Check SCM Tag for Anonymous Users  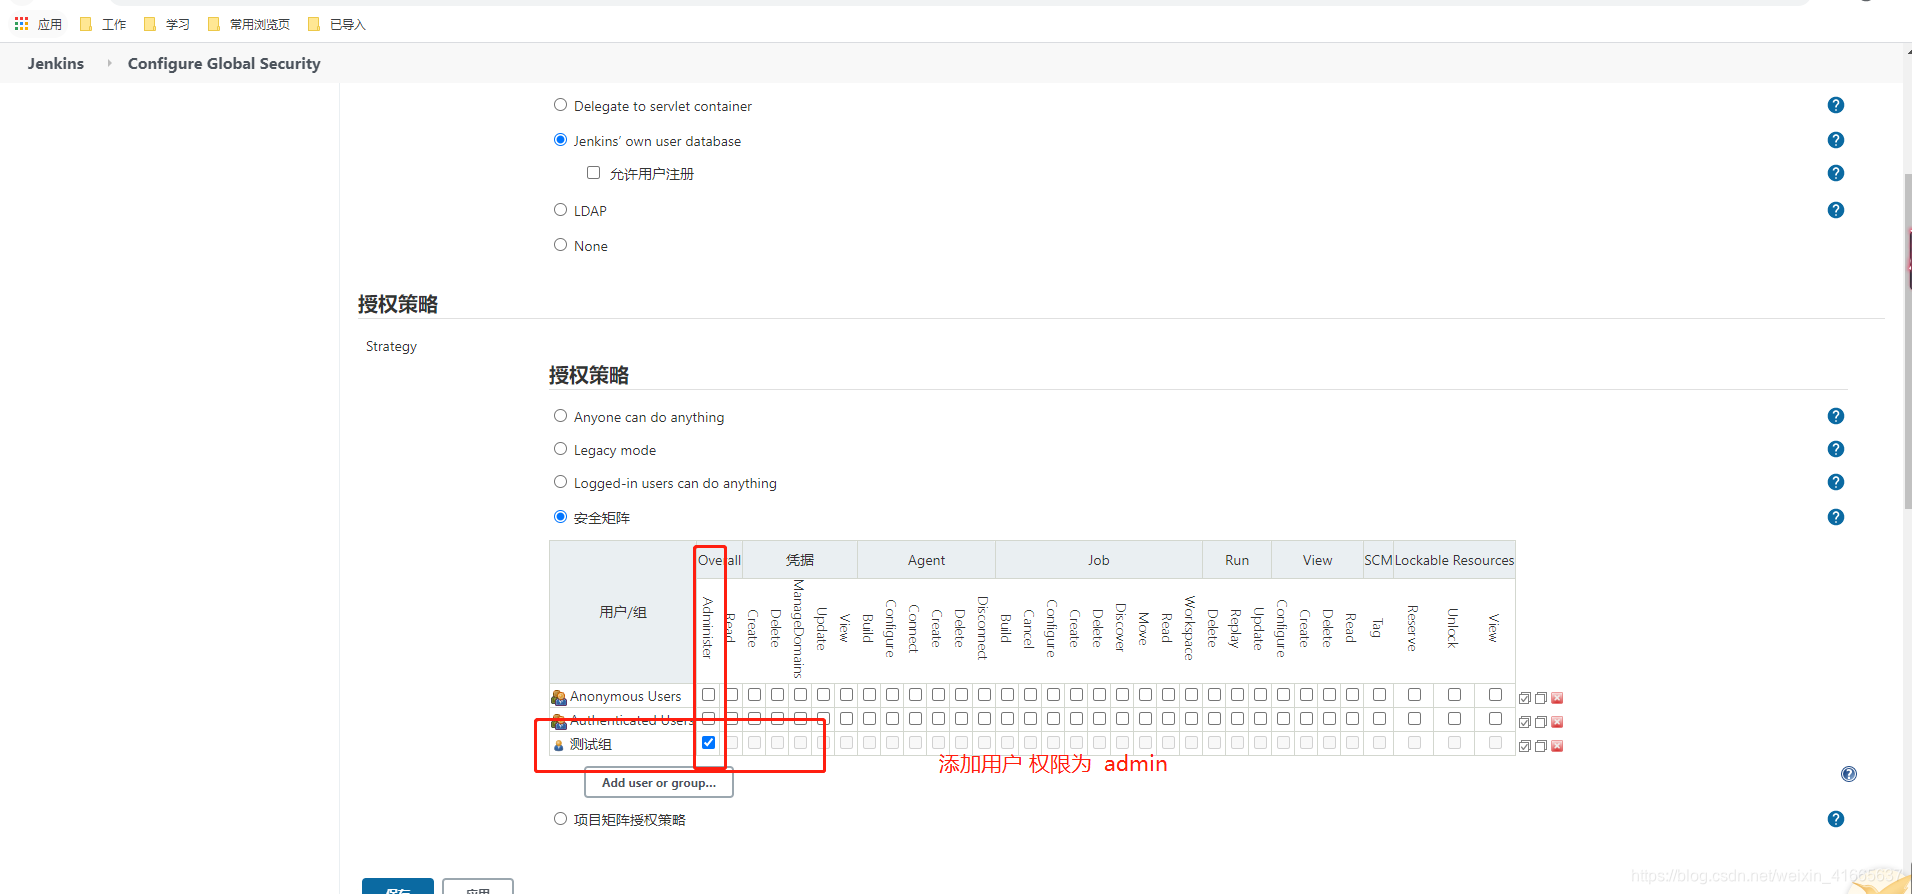point(1379,695)
